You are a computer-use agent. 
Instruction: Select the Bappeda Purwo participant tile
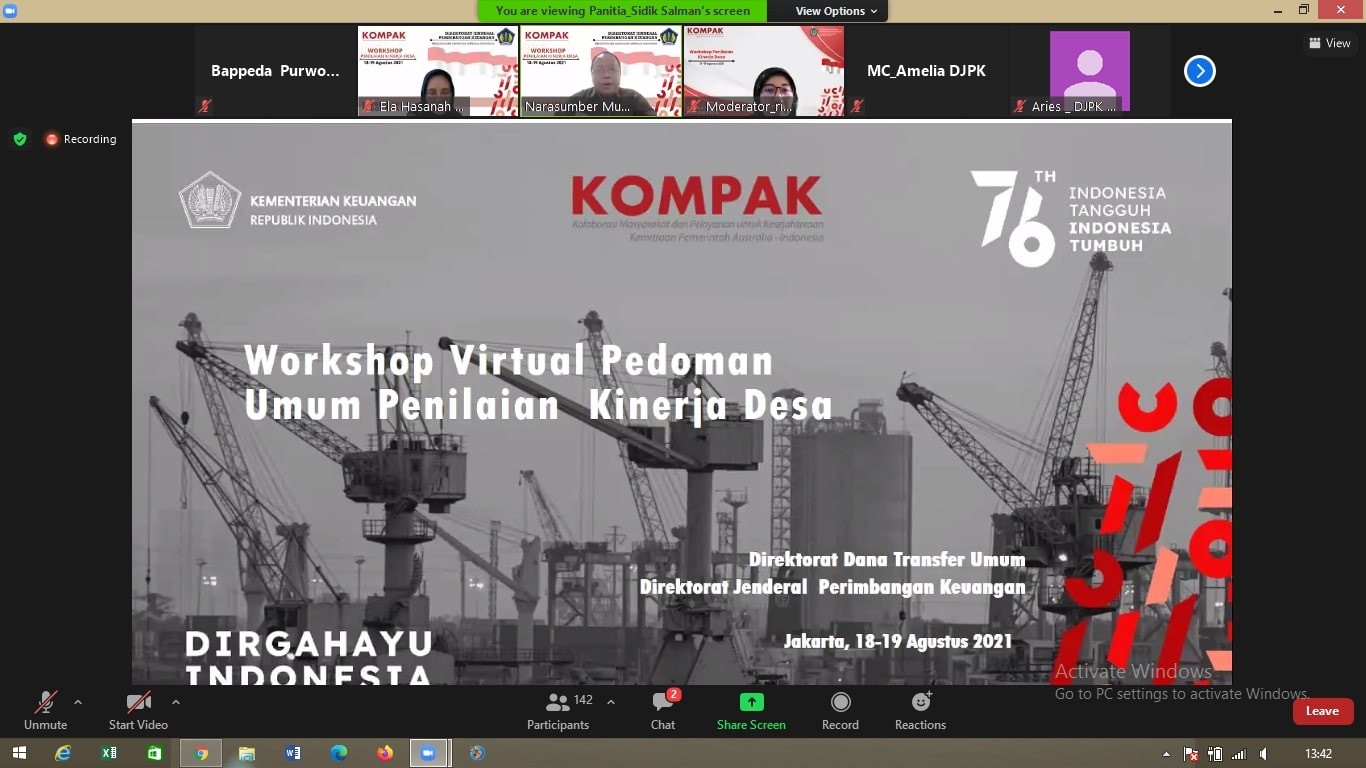(275, 71)
